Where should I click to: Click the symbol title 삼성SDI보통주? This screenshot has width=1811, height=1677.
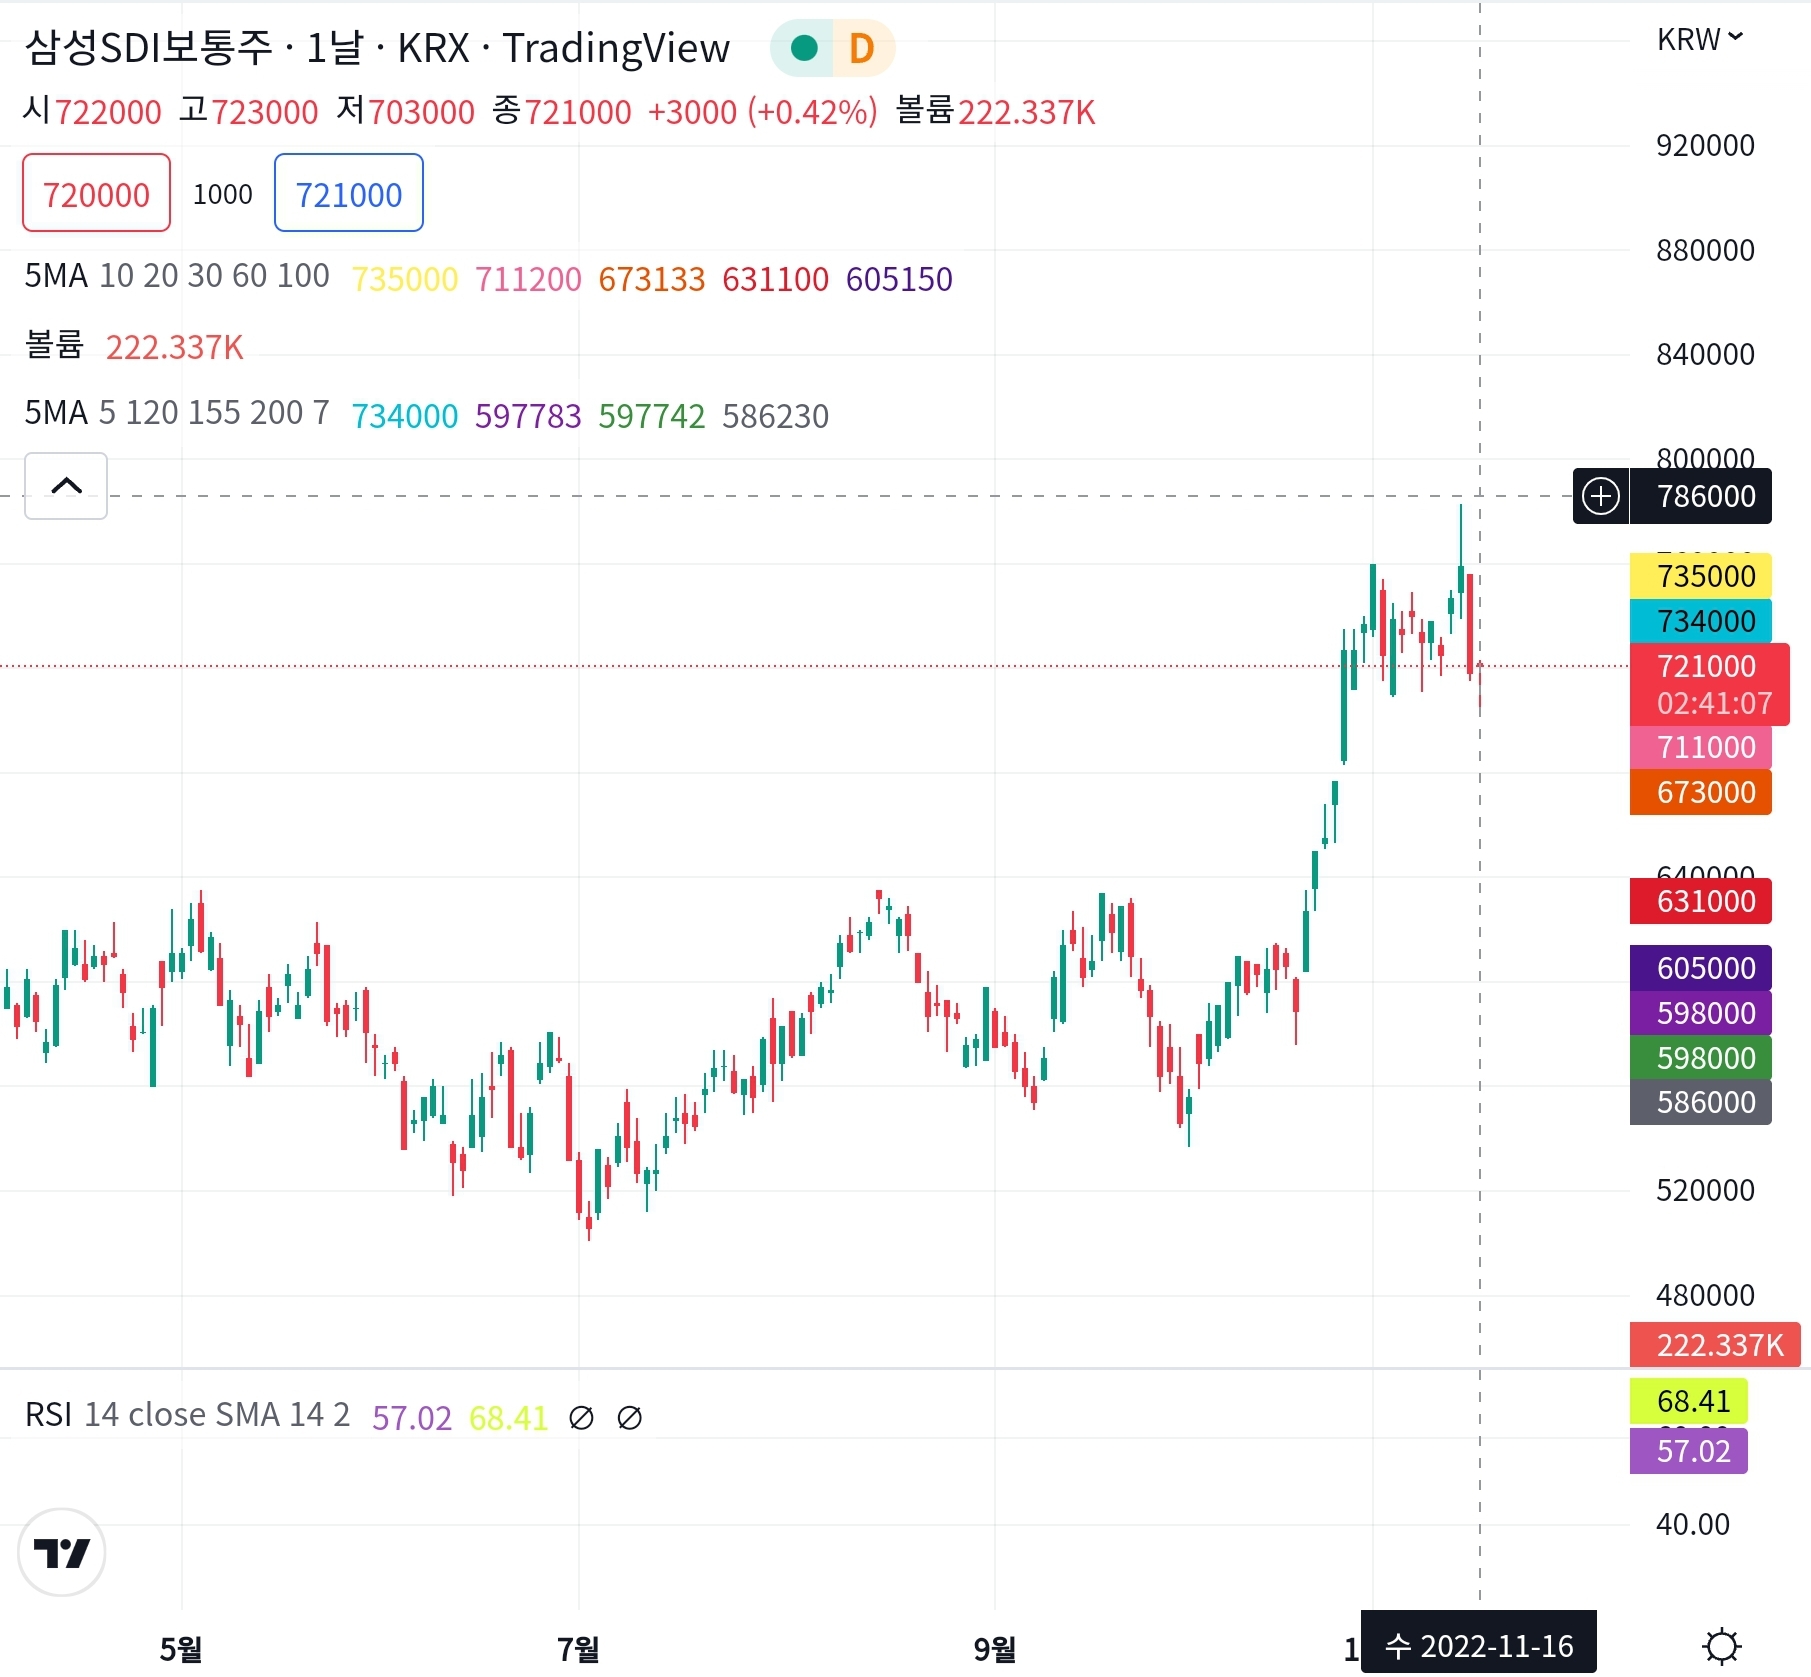pyautogui.click(x=149, y=48)
